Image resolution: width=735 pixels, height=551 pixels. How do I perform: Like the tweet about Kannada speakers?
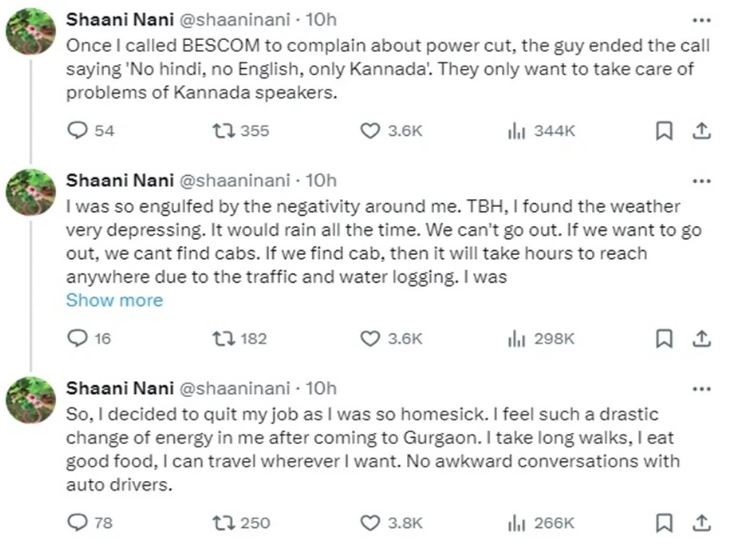(370, 130)
